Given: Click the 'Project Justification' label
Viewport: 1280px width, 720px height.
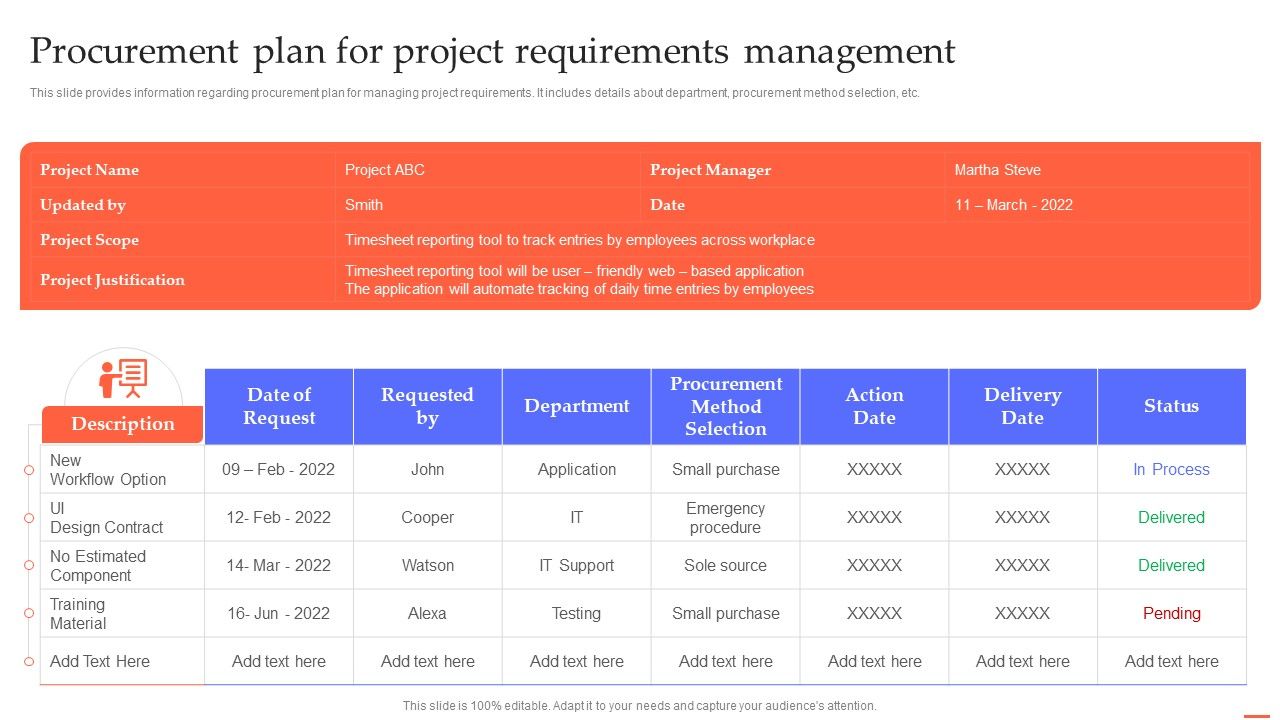Looking at the screenshot, I should coord(112,280).
